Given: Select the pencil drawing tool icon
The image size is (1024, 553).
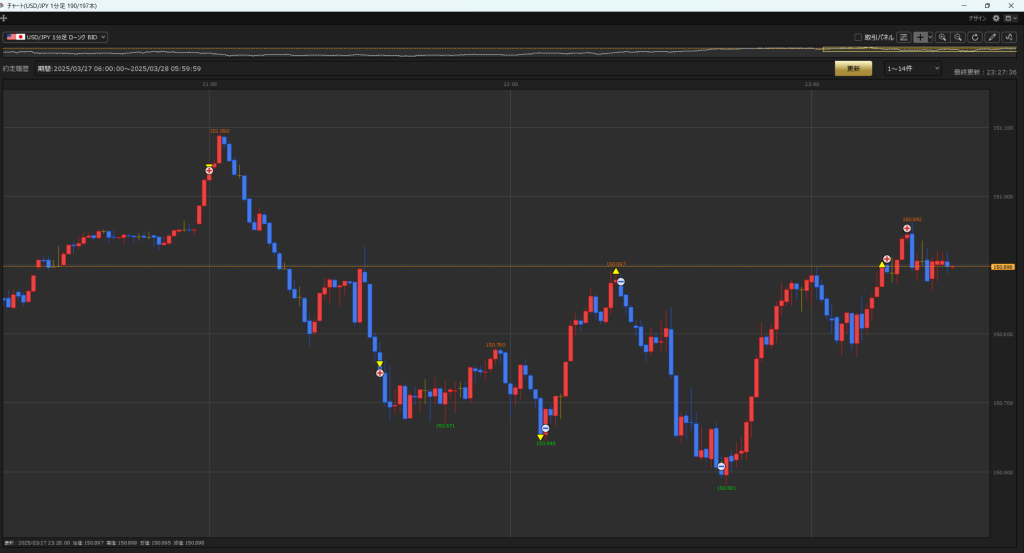Looking at the screenshot, I should pyautogui.click(x=992, y=37).
